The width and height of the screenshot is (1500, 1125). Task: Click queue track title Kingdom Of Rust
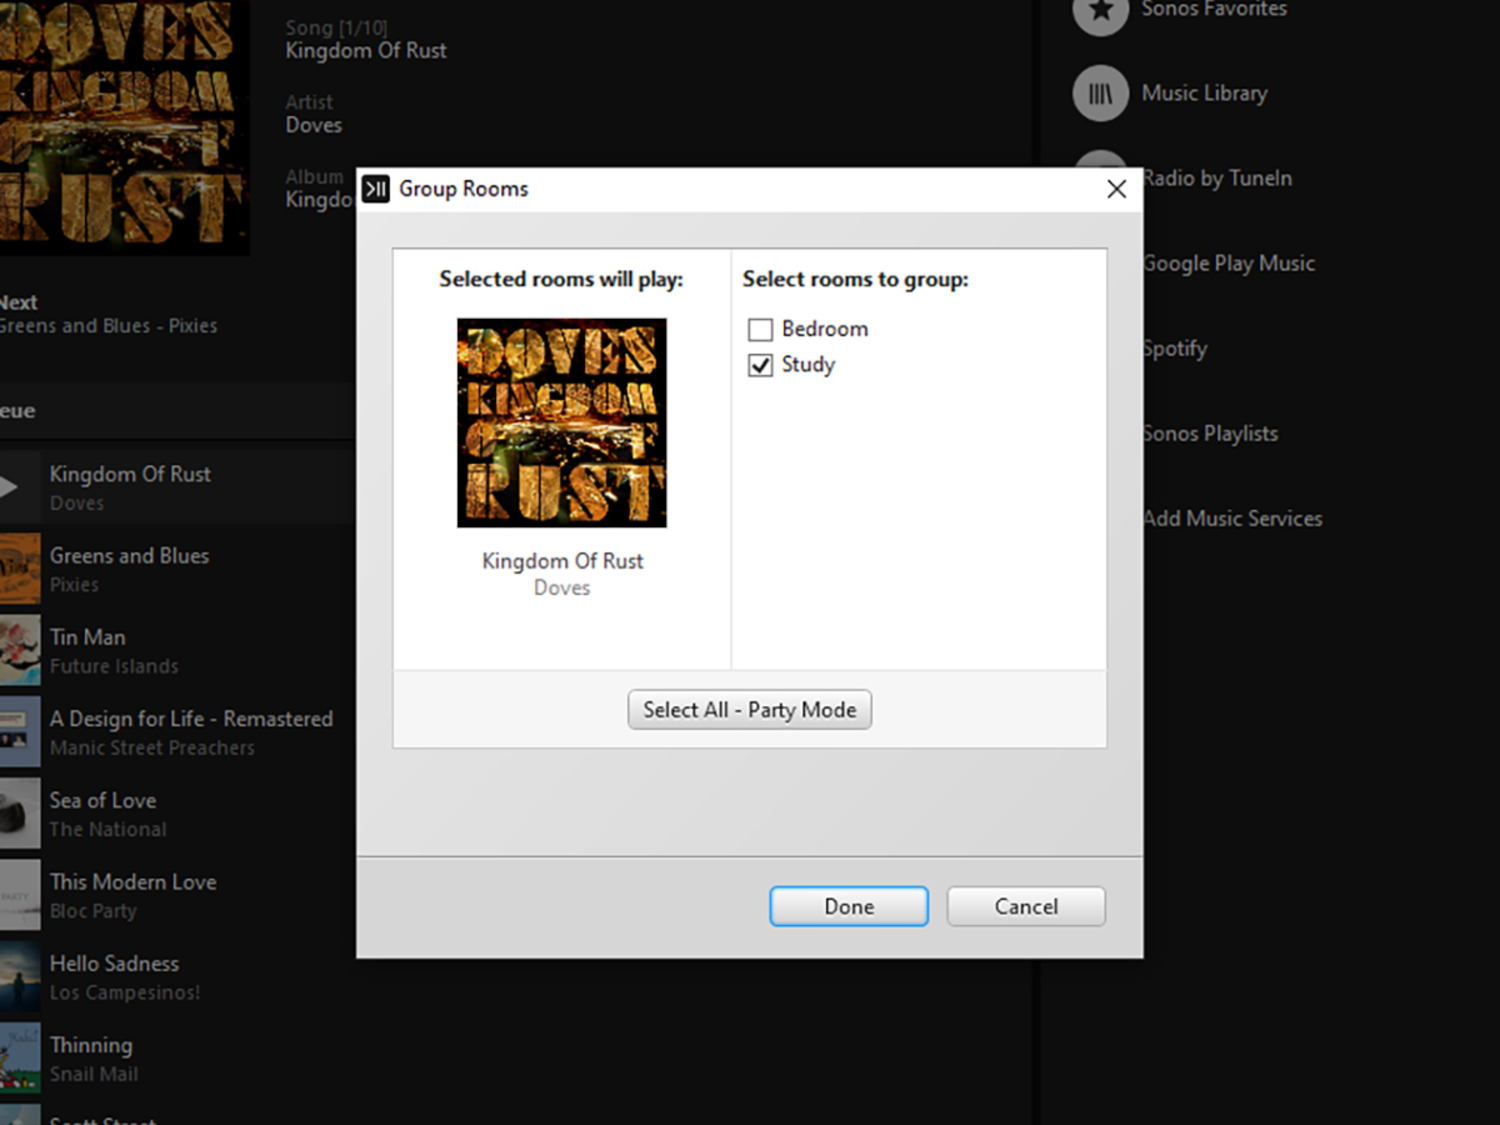[130, 474]
